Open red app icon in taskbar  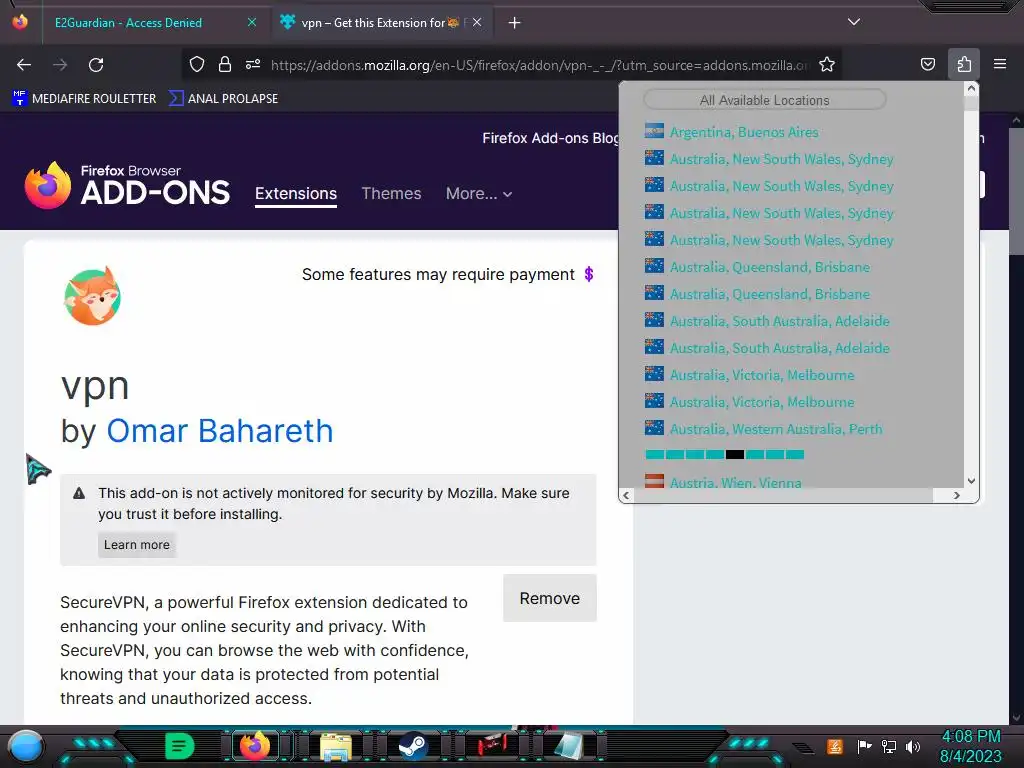(x=492, y=745)
